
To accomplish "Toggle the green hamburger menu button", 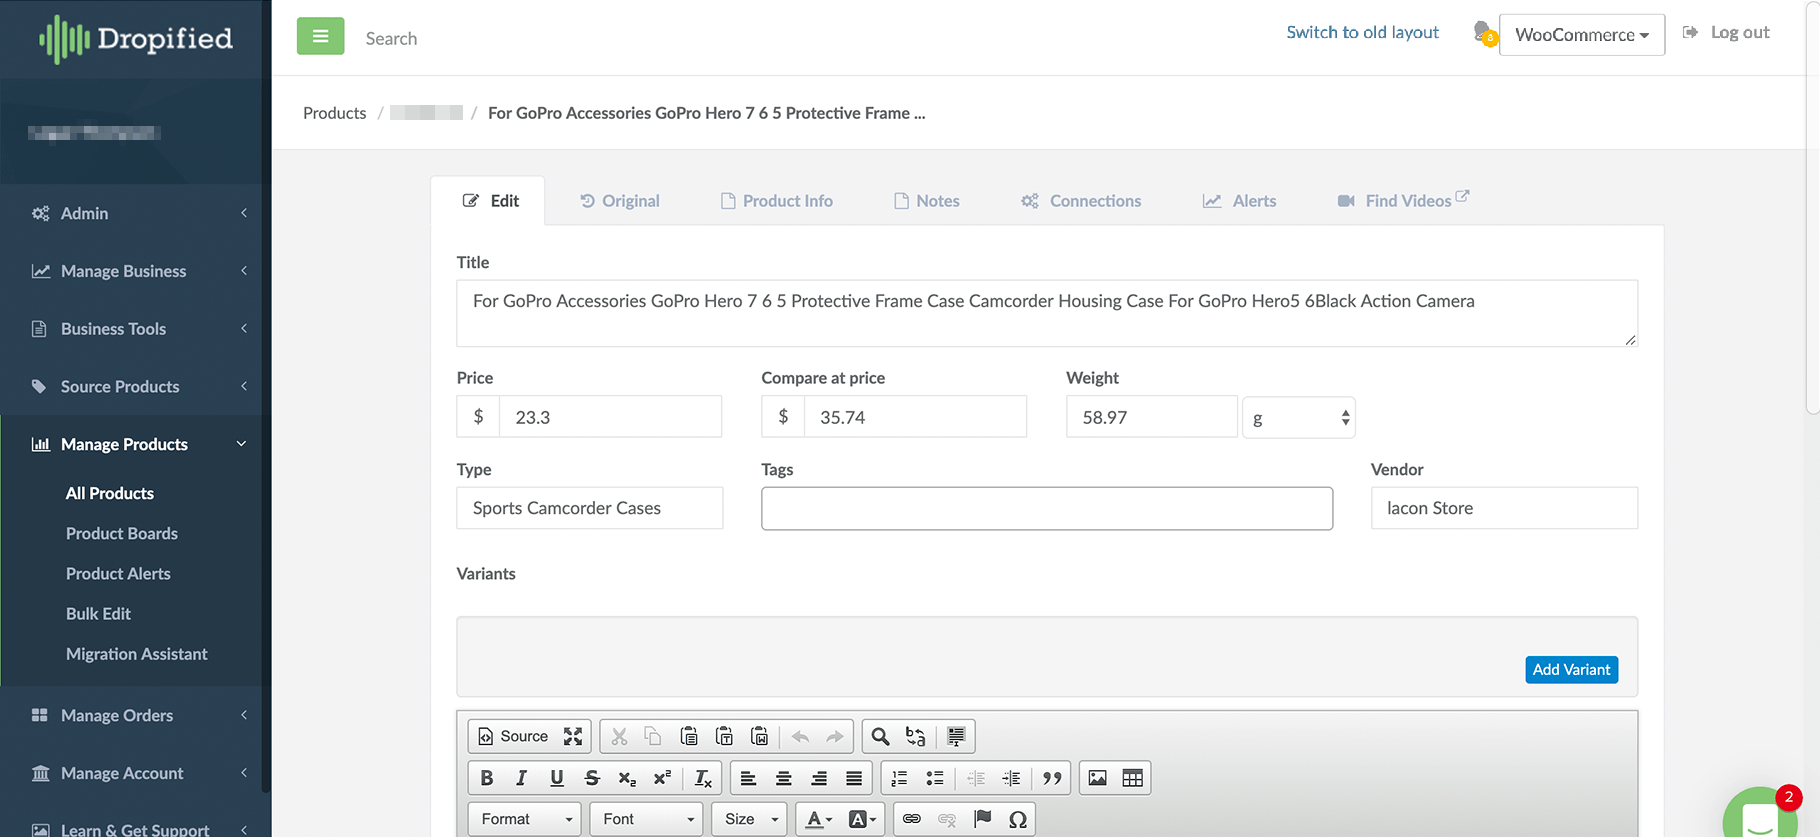I will (x=320, y=37).
